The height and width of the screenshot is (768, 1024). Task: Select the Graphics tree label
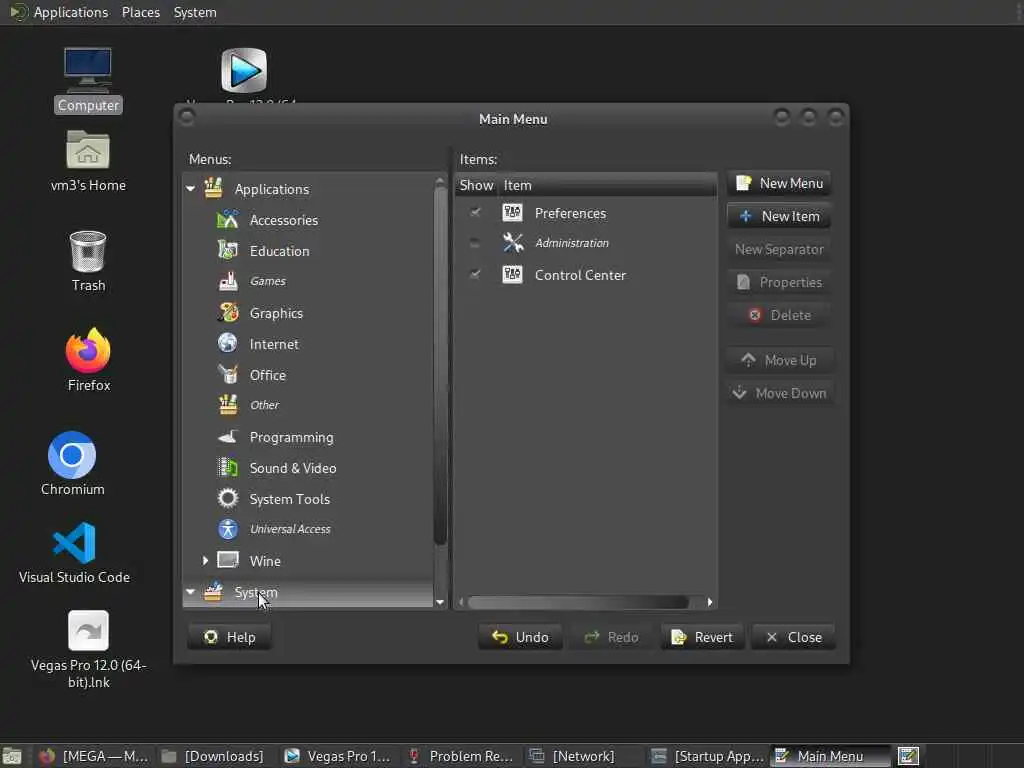(276, 313)
